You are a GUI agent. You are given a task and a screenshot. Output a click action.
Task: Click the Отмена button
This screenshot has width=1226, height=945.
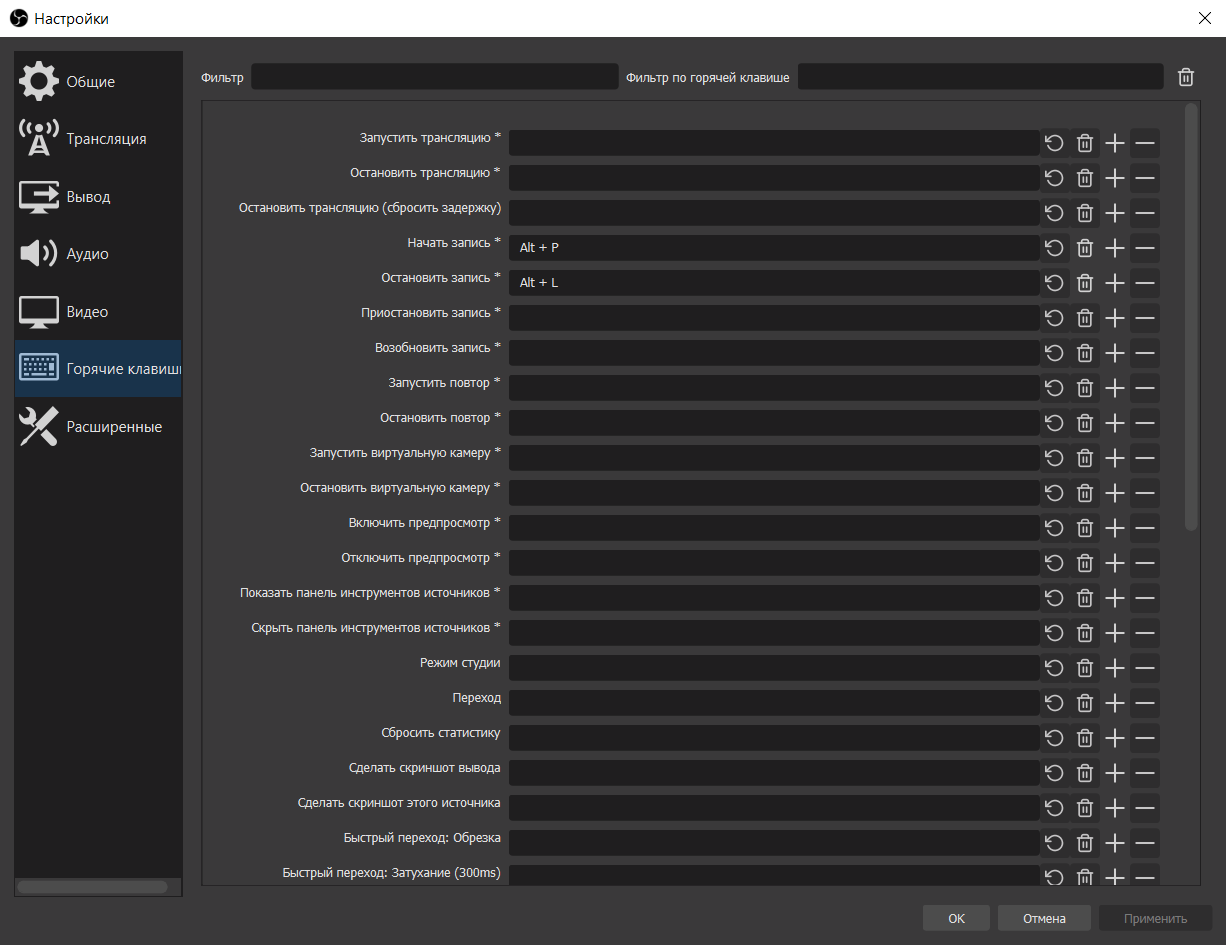point(1044,918)
